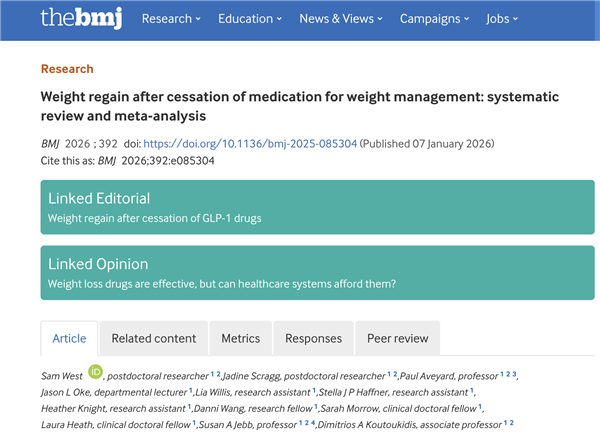The height and width of the screenshot is (441, 600).
Task: Switch to the Related content tab
Action: click(x=153, y=338)
